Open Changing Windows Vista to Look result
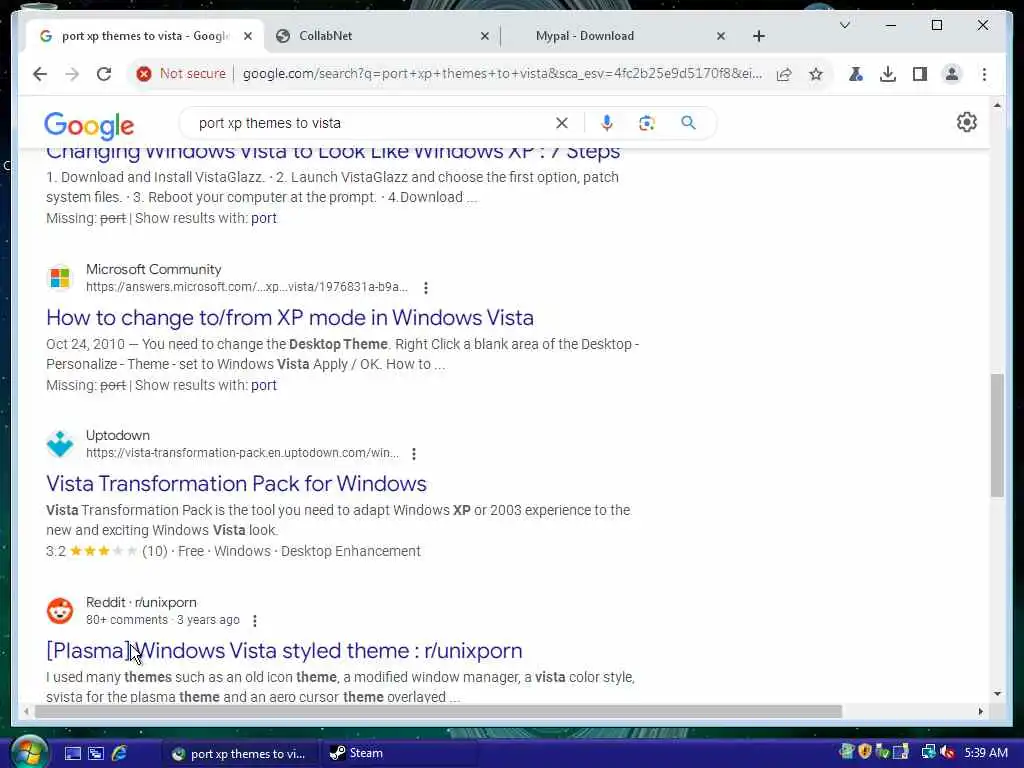The width and height of the screenshot is (1024, 768). (333, 153)
